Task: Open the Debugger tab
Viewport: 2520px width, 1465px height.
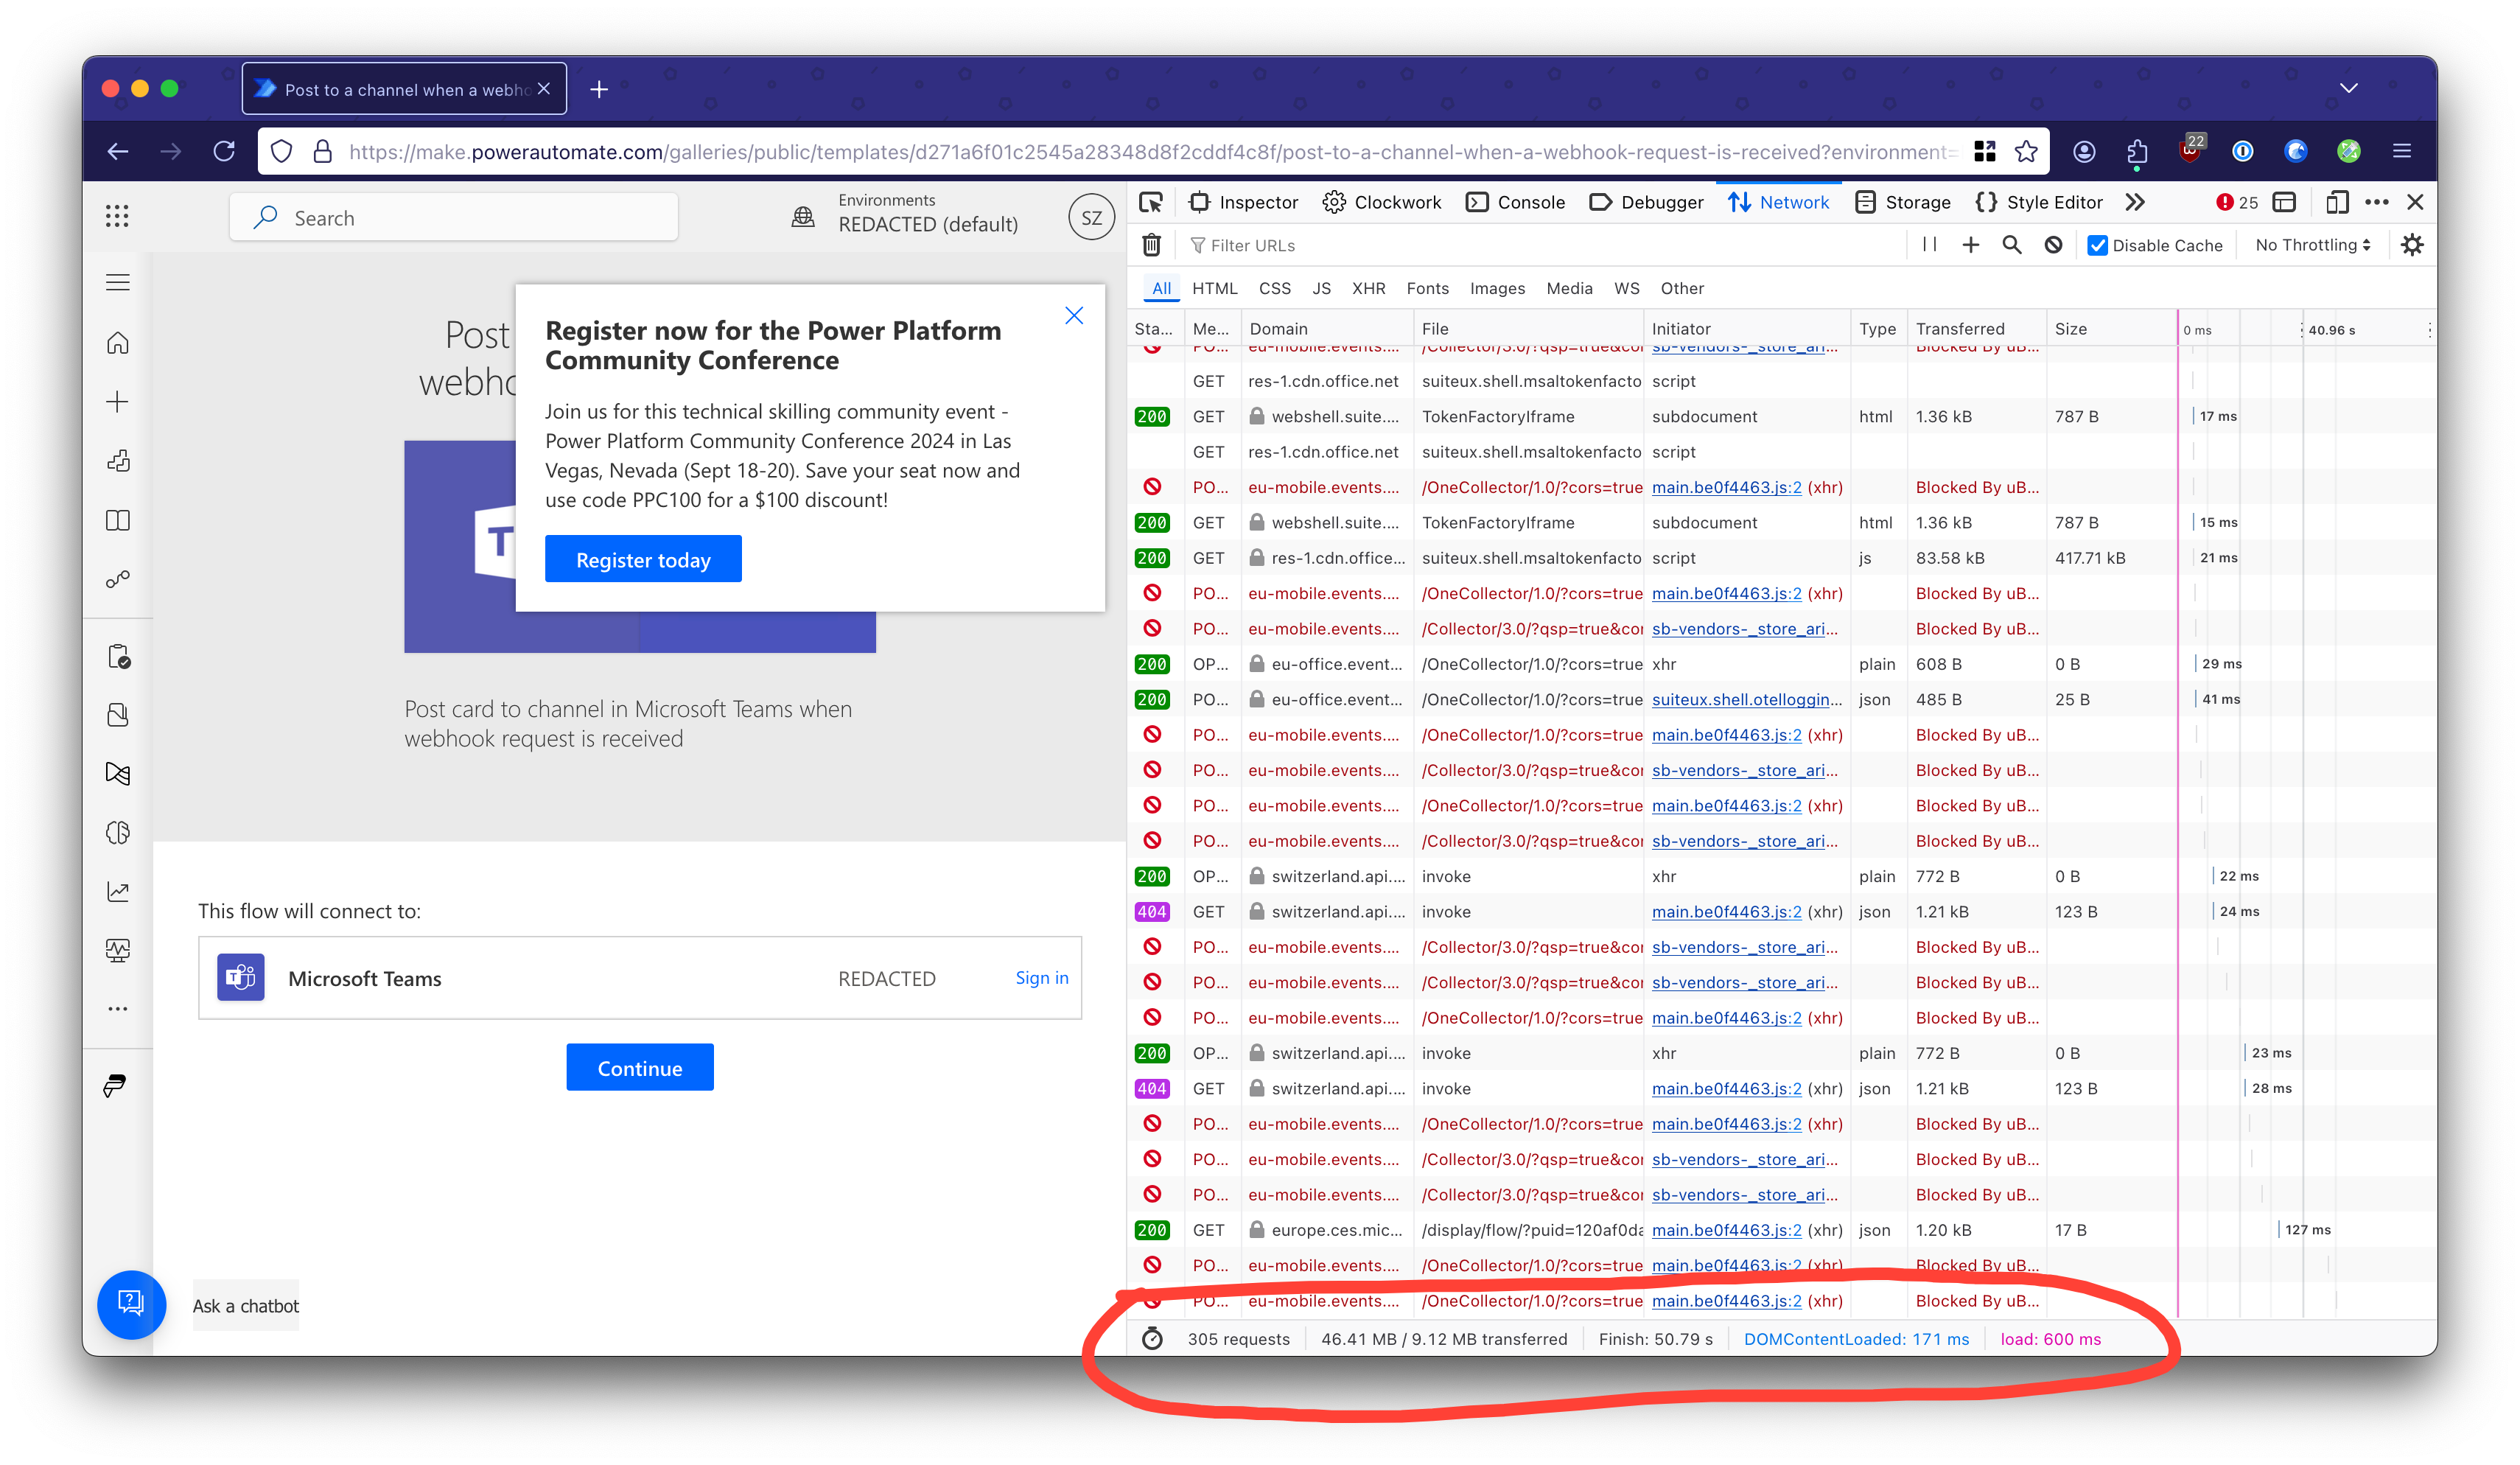Action: pyautogui.click(x=1646, y=202)
